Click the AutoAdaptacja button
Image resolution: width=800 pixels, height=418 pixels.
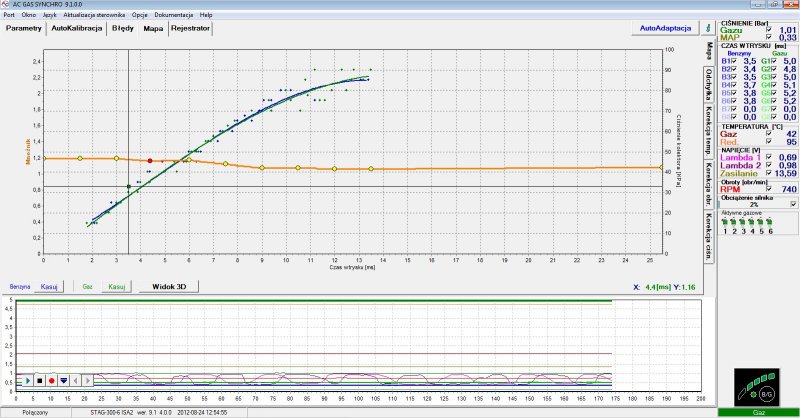[x=665, y=28]
